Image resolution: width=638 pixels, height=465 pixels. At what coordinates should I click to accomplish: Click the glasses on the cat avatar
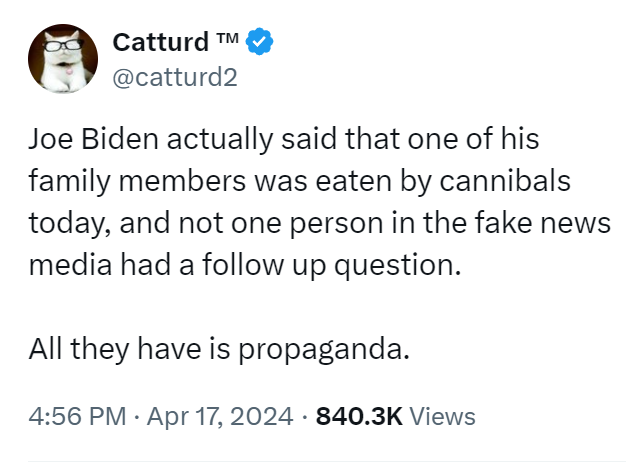point(61,46)
